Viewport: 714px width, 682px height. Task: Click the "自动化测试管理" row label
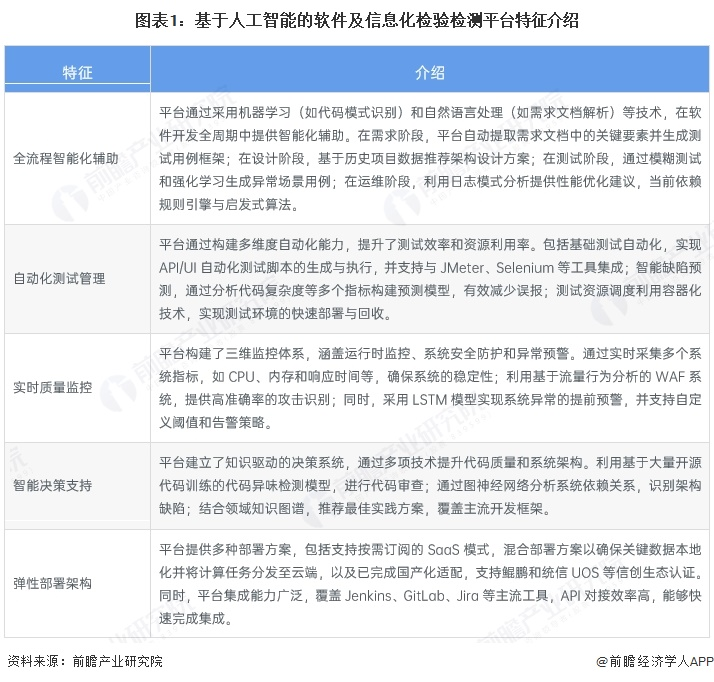coord(59,278)
